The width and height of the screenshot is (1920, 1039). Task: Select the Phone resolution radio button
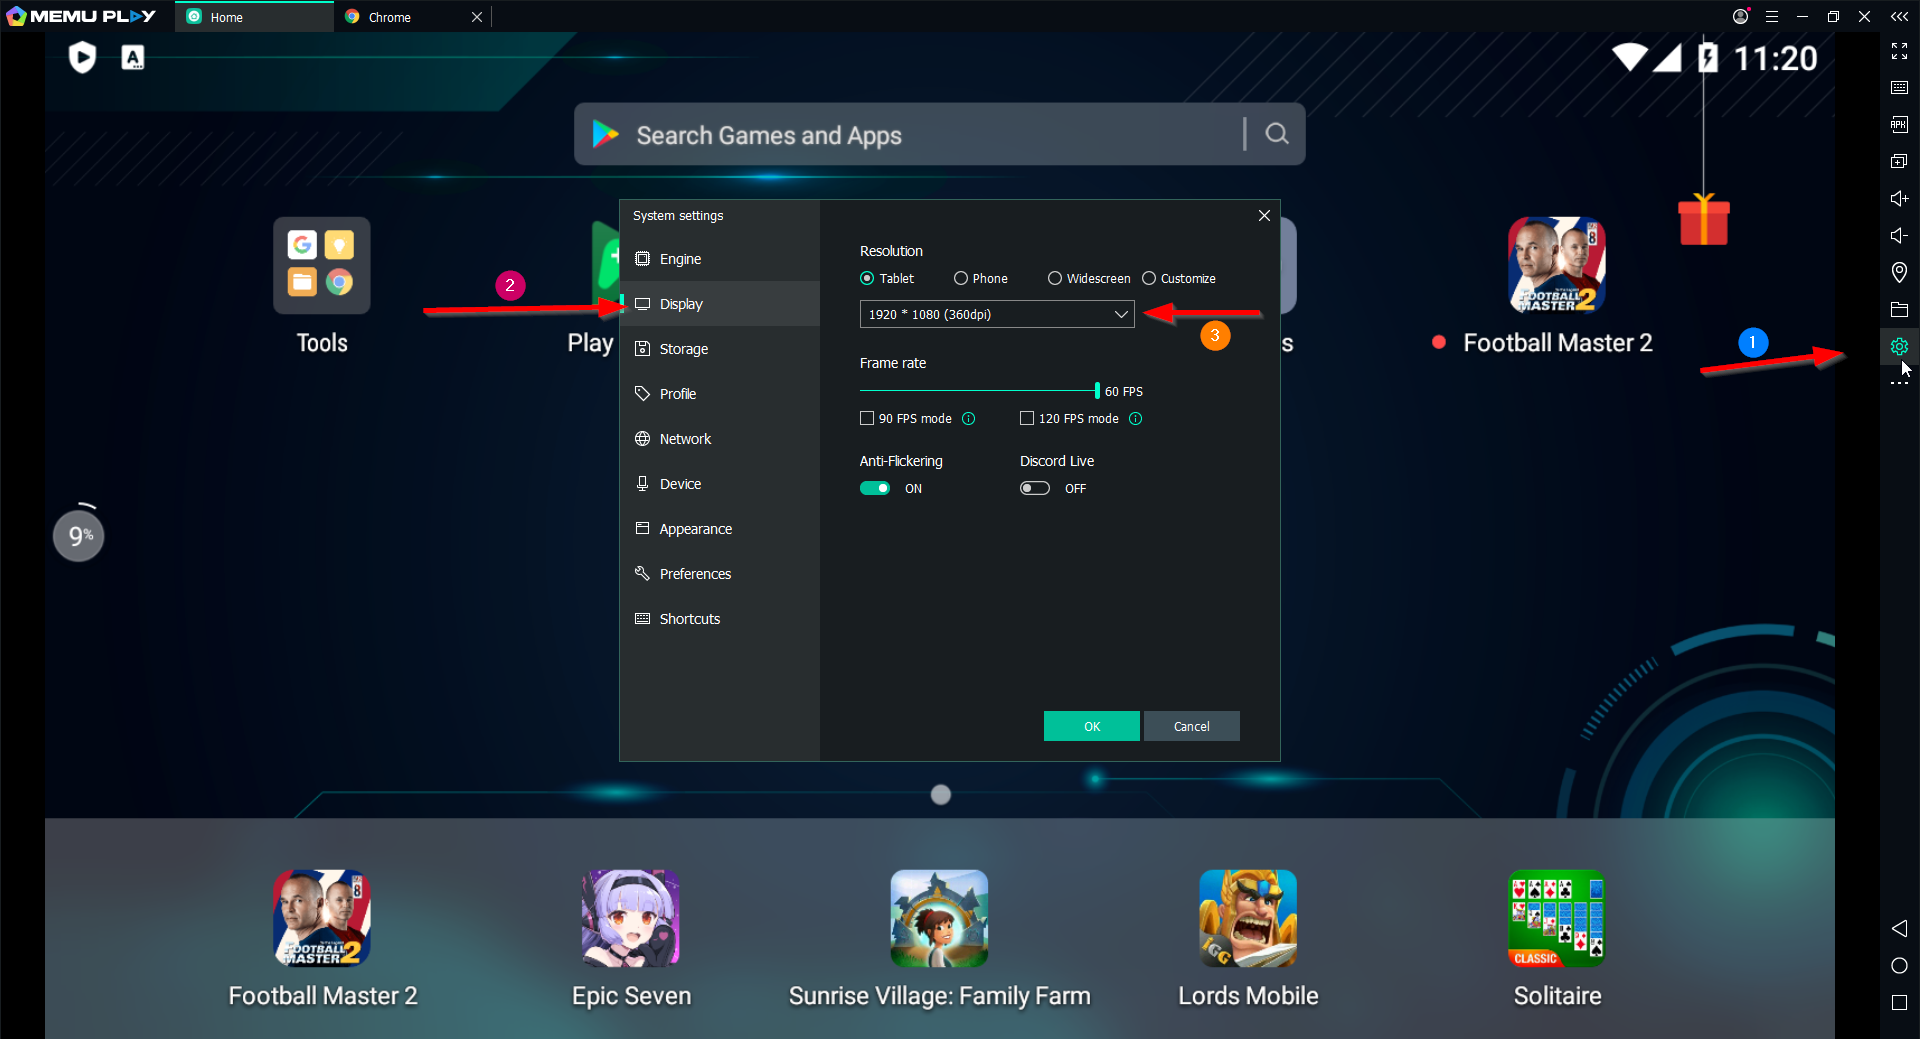961,279
